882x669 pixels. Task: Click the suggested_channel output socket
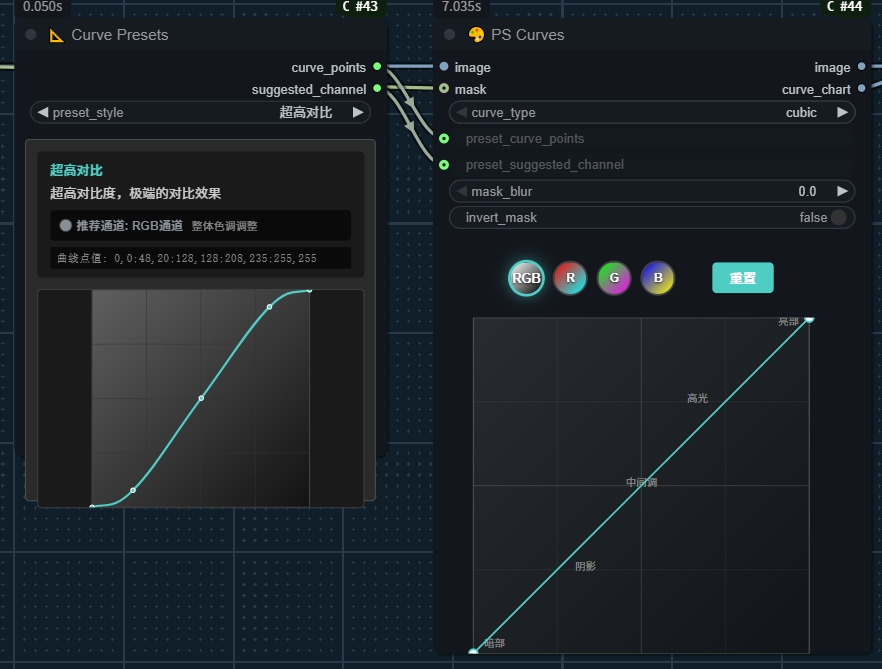coord(377,88)
